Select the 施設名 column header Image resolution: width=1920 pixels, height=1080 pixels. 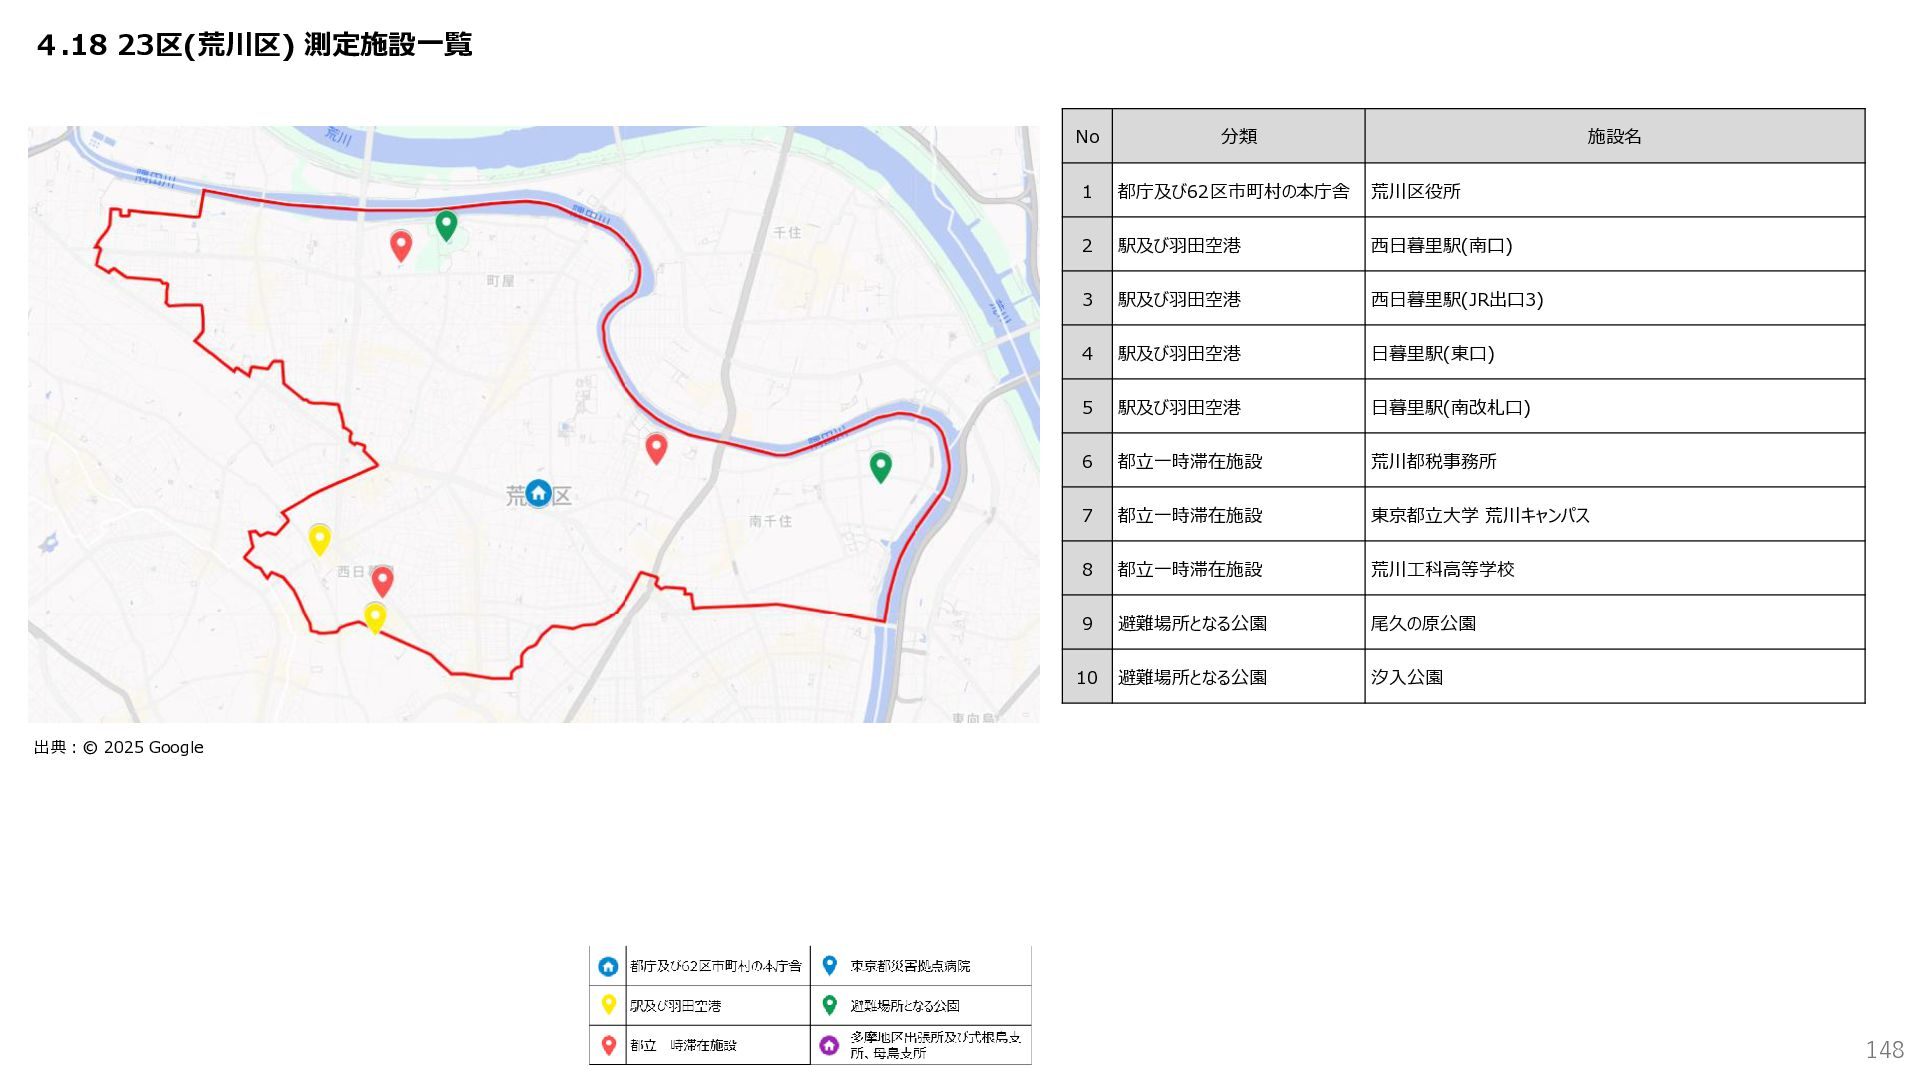[x=1614, y=136]
